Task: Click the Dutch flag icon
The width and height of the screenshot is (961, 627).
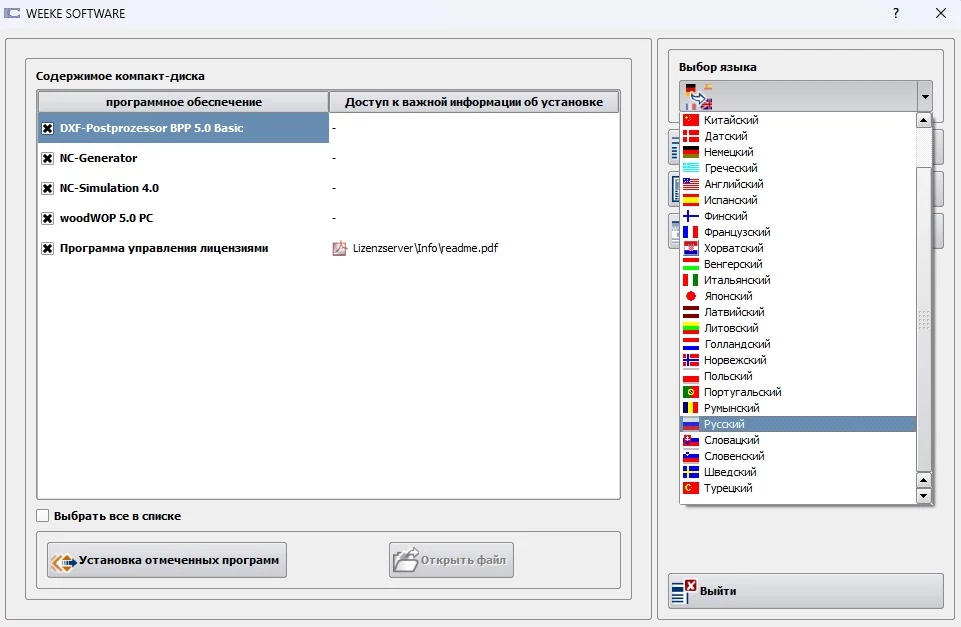Action: [x=691, y=344]
